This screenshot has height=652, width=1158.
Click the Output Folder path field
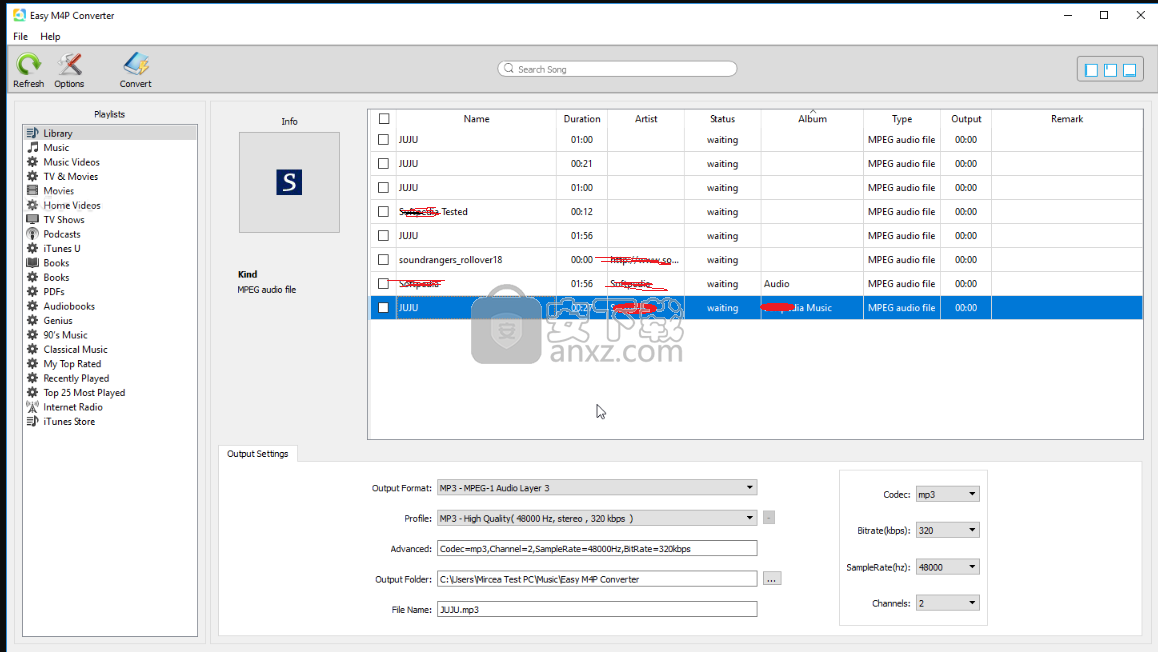(597, 579)
